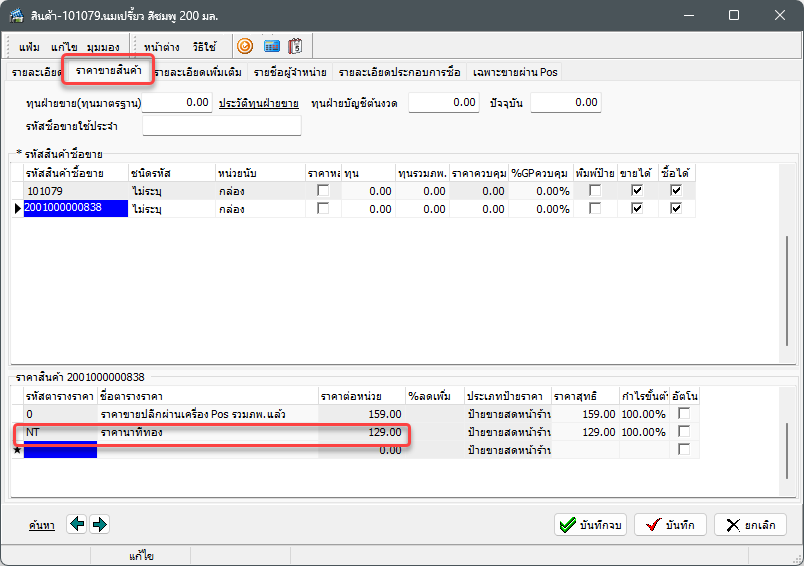Click the clipboard notes toolbar icon
Image resolution: width=804 pixels, height=566 pixels.
coord(296,46)
